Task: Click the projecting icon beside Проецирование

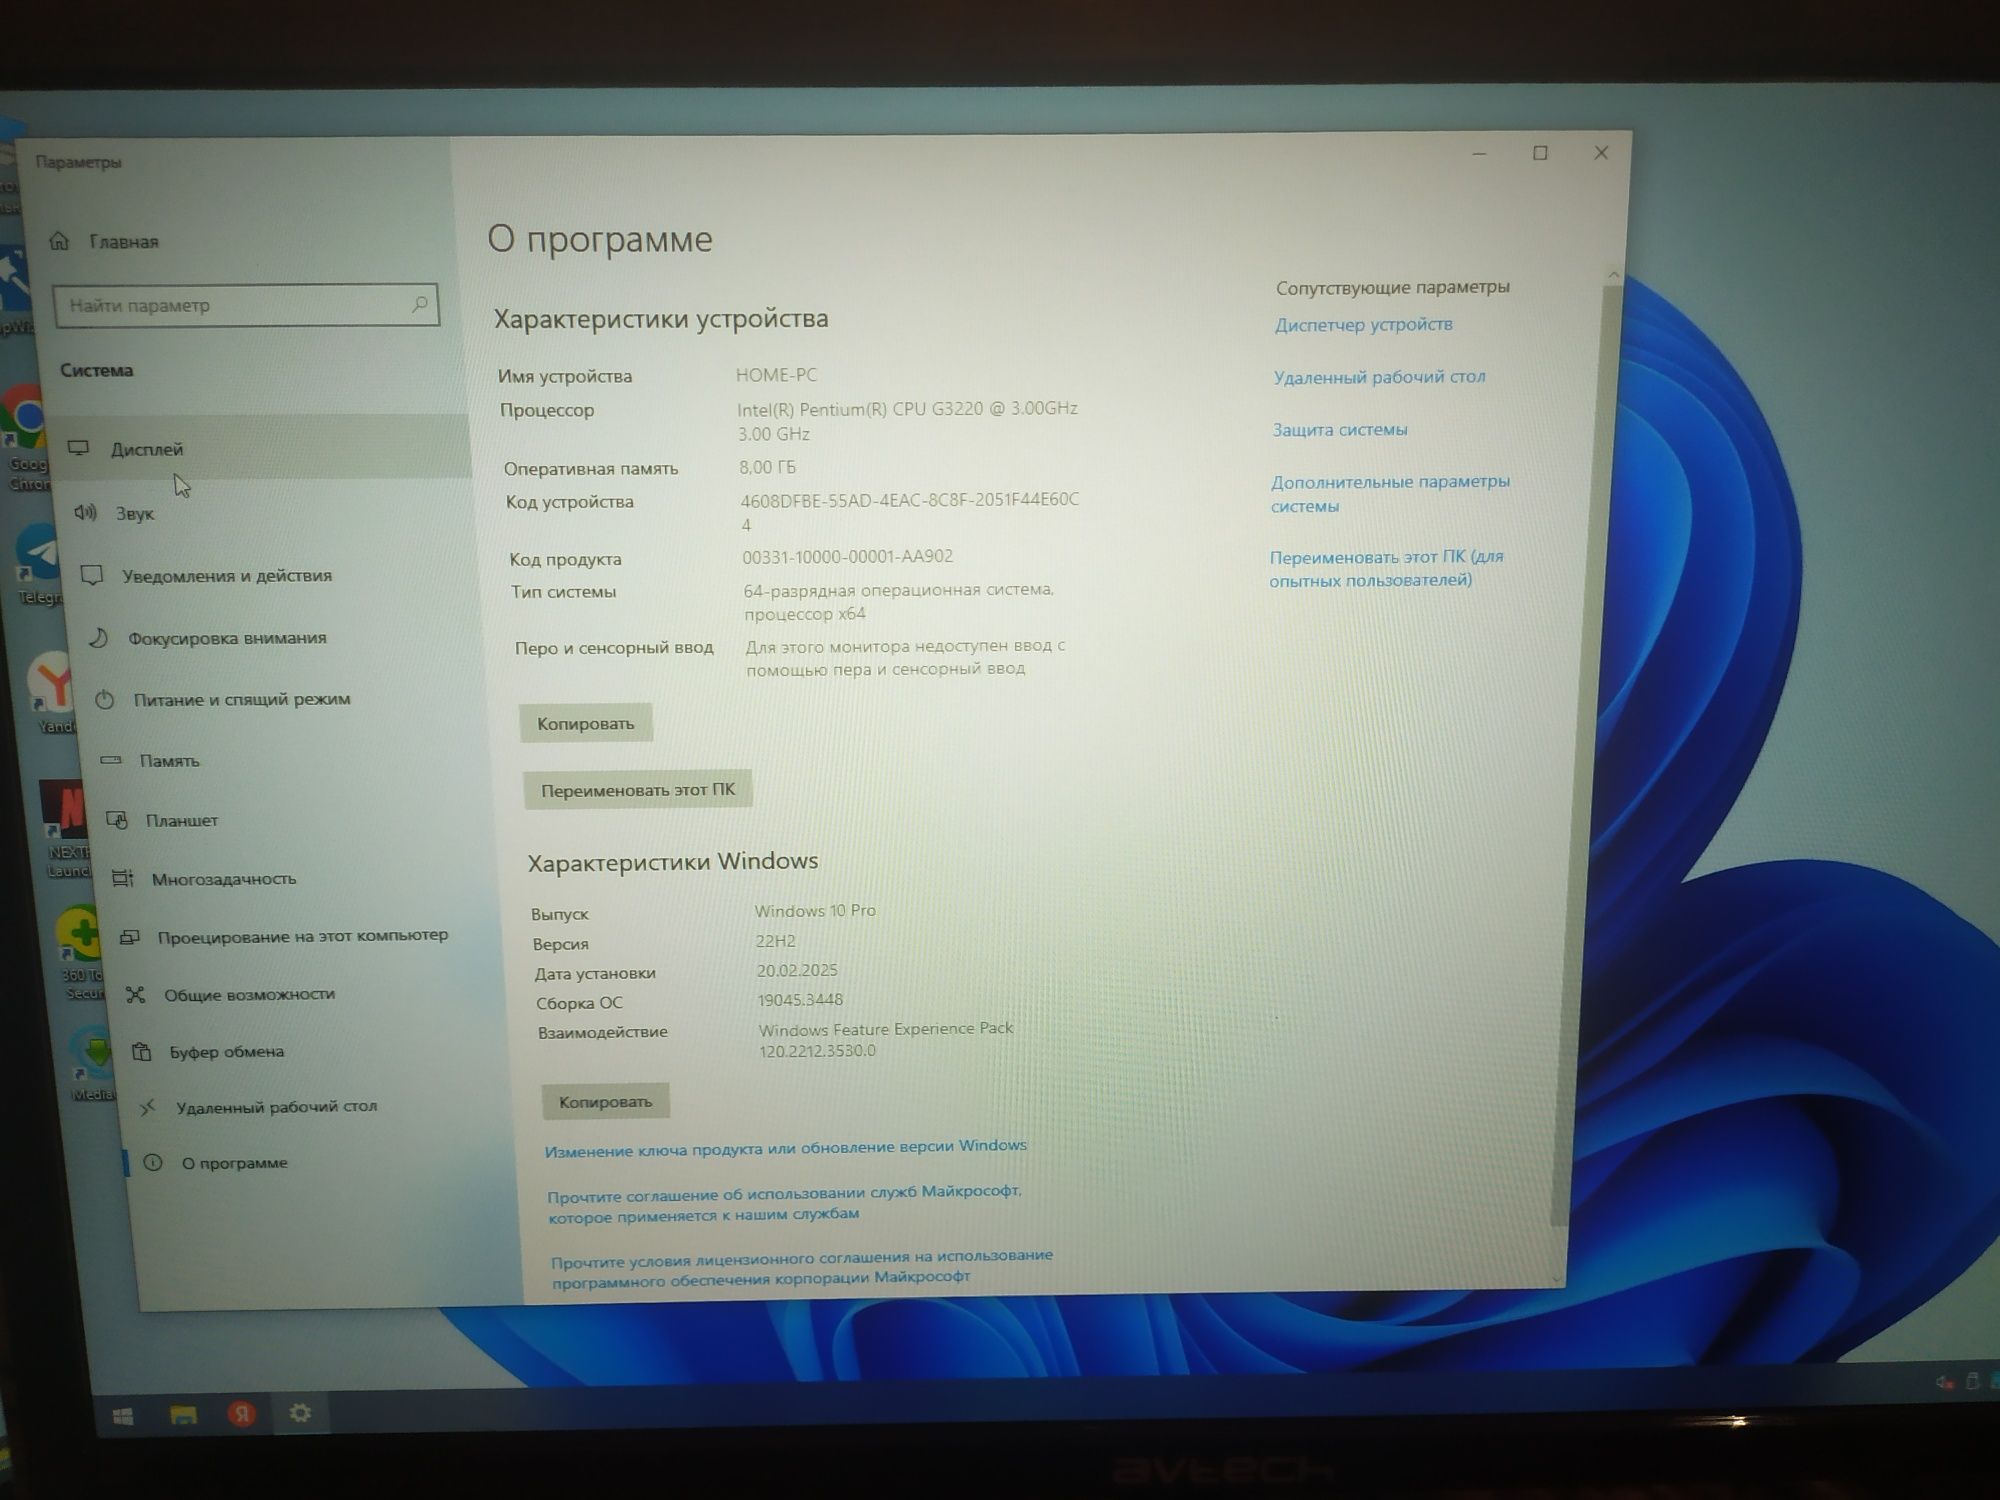Action: (129, 937)
